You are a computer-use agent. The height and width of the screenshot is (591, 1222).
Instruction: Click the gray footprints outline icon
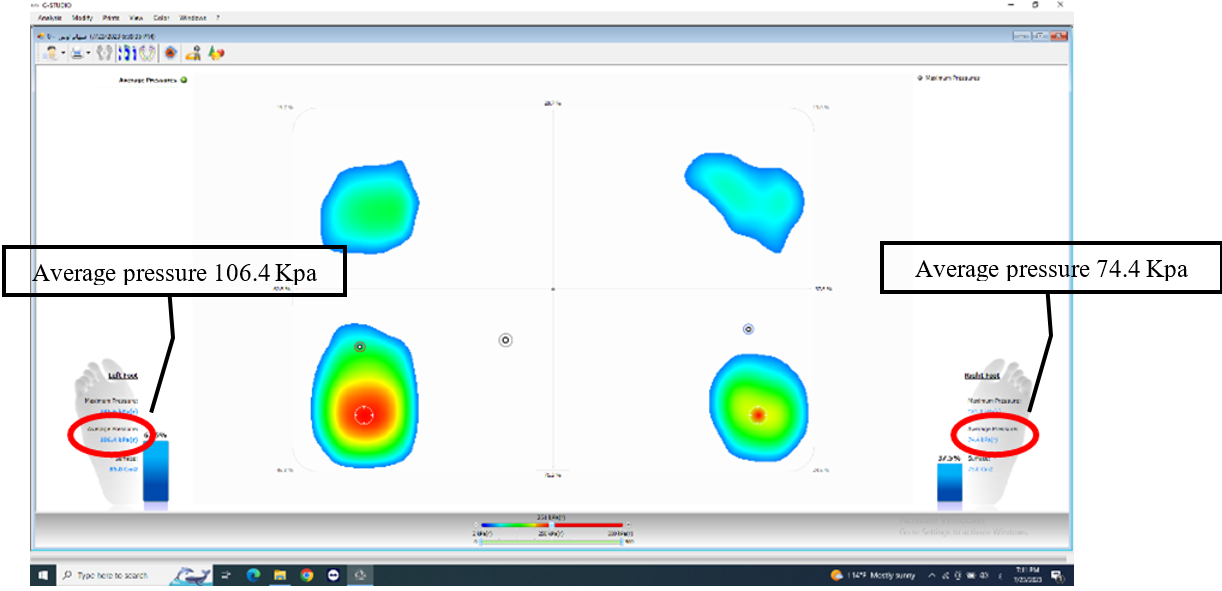pos(104,53)
